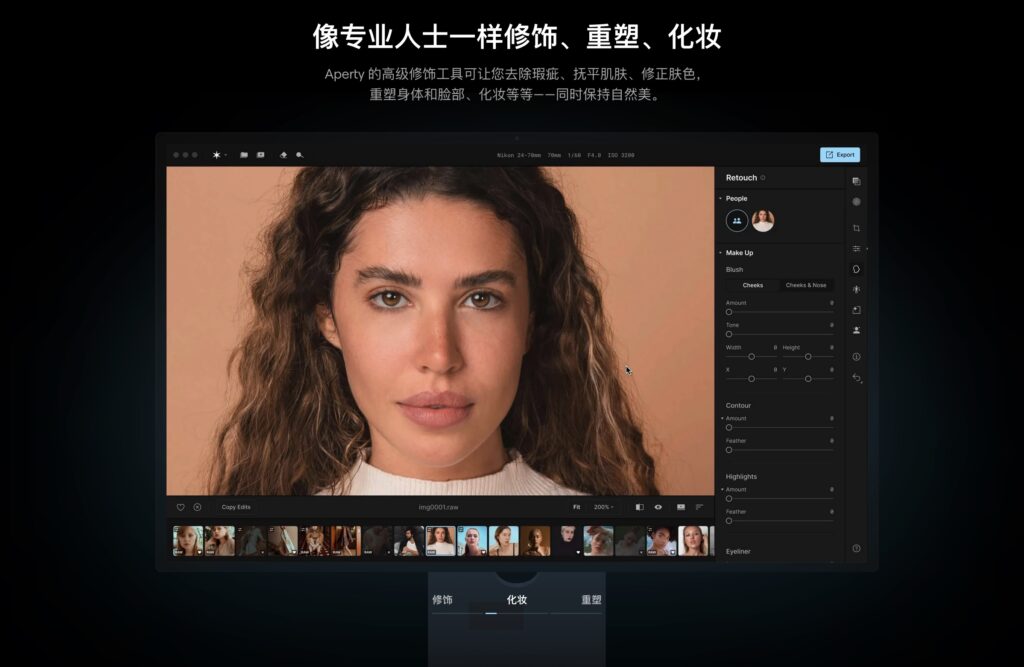The width and height of the screenshot is (1024, 667).
Task: Click the undo history icon in the right sidebar
Action: pyautogui.click(x=856, y=378)
